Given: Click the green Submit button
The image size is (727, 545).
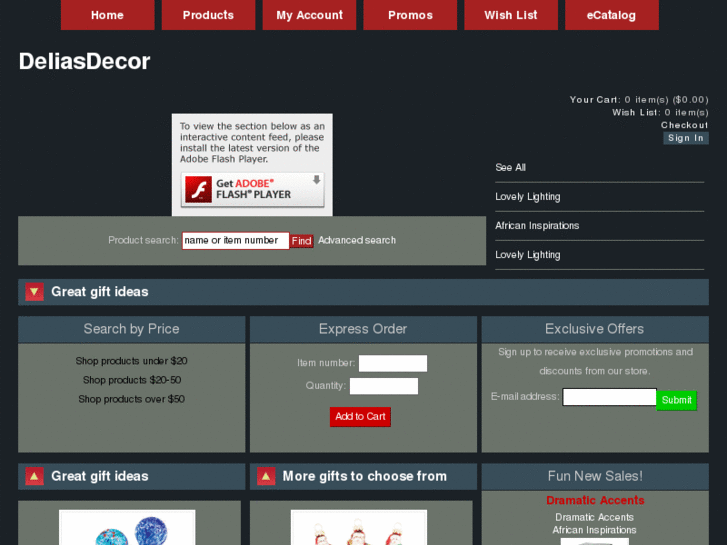Looking at the screenshot, I should point(676,400).
